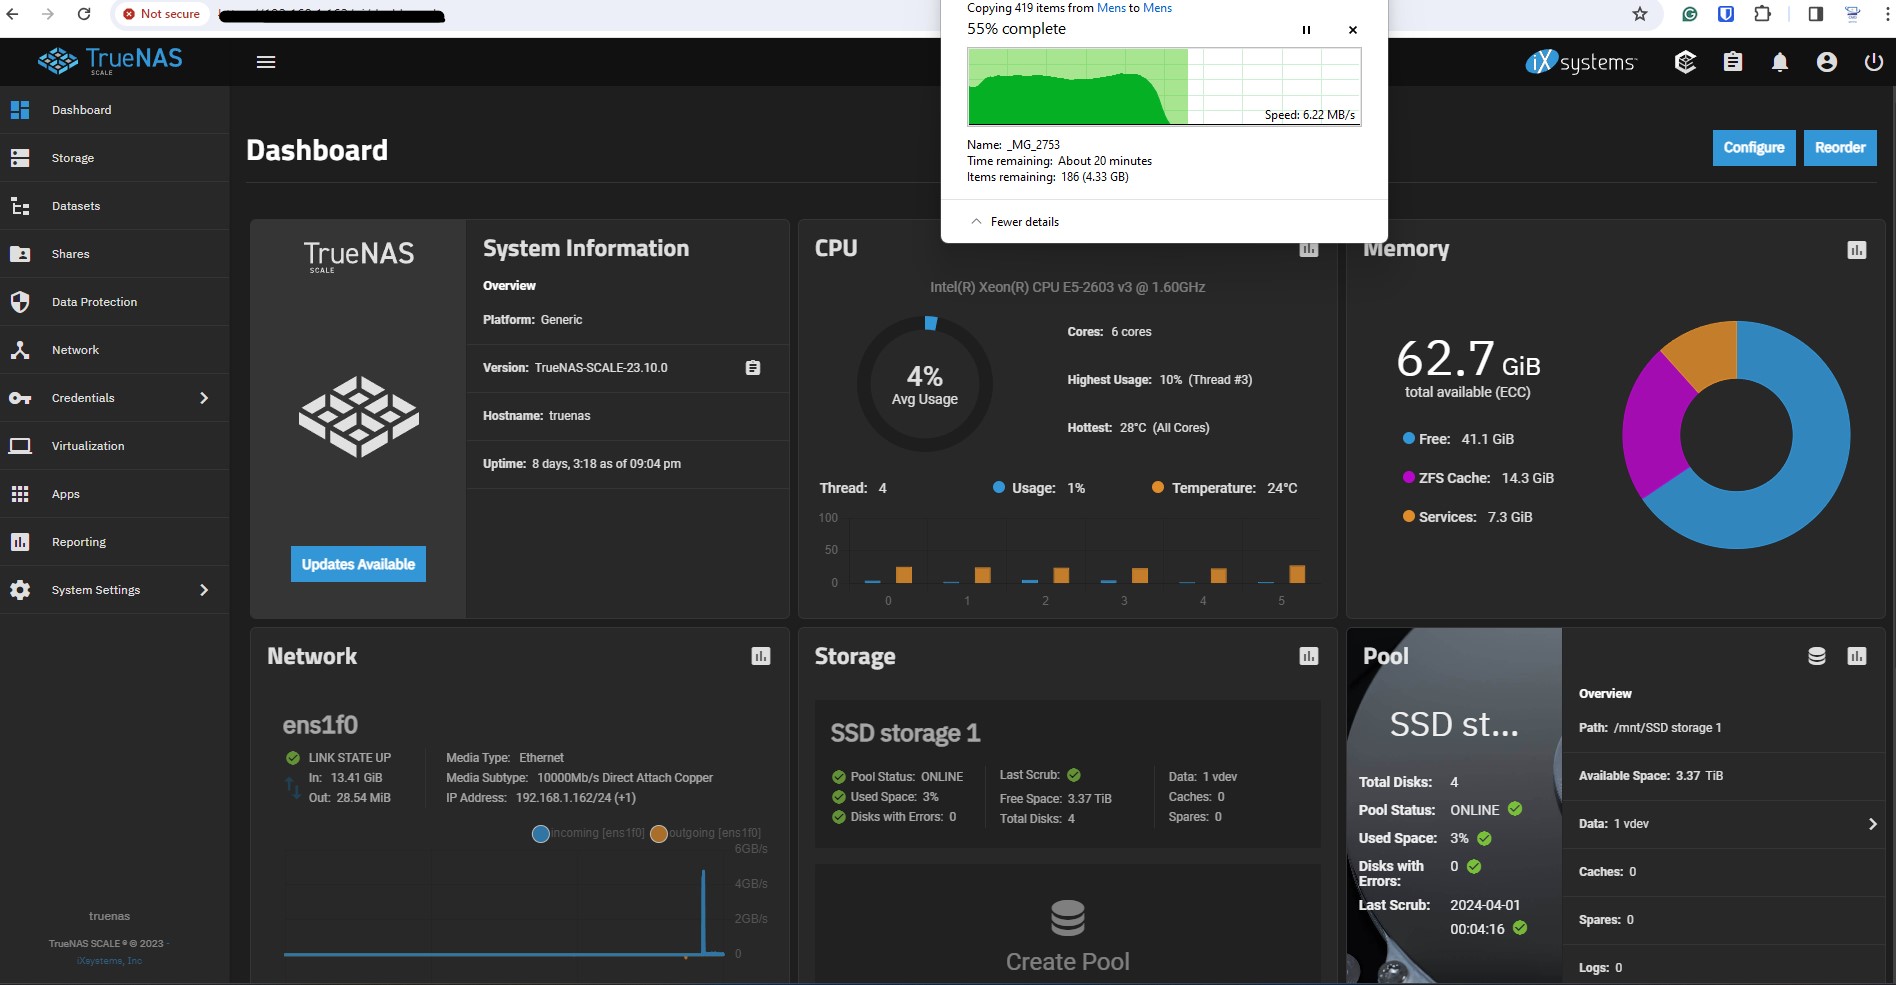Expand the pool Data vdev details arrow
This screenshot has height=985, width=1896.
click(x=1872, y=824)
